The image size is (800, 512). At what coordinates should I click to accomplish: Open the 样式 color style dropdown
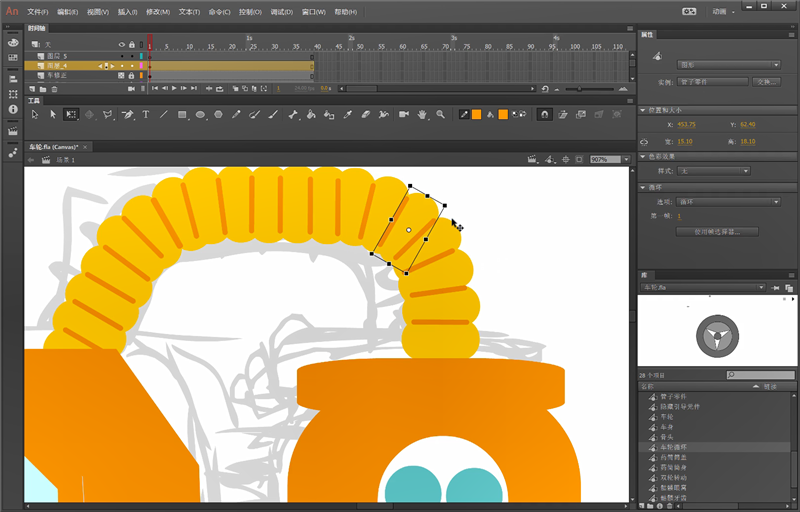point(713,171)
